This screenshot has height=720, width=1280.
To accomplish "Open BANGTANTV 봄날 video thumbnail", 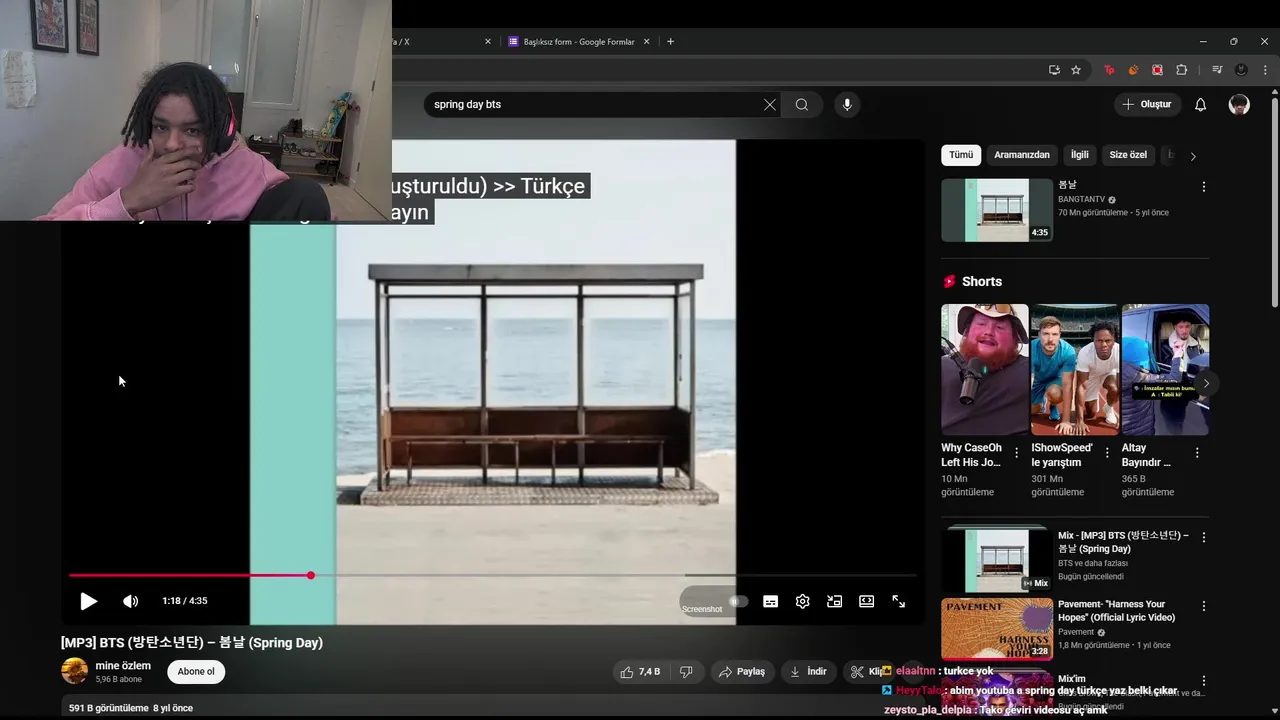I will pyautogui.click(x=997, y=210).
